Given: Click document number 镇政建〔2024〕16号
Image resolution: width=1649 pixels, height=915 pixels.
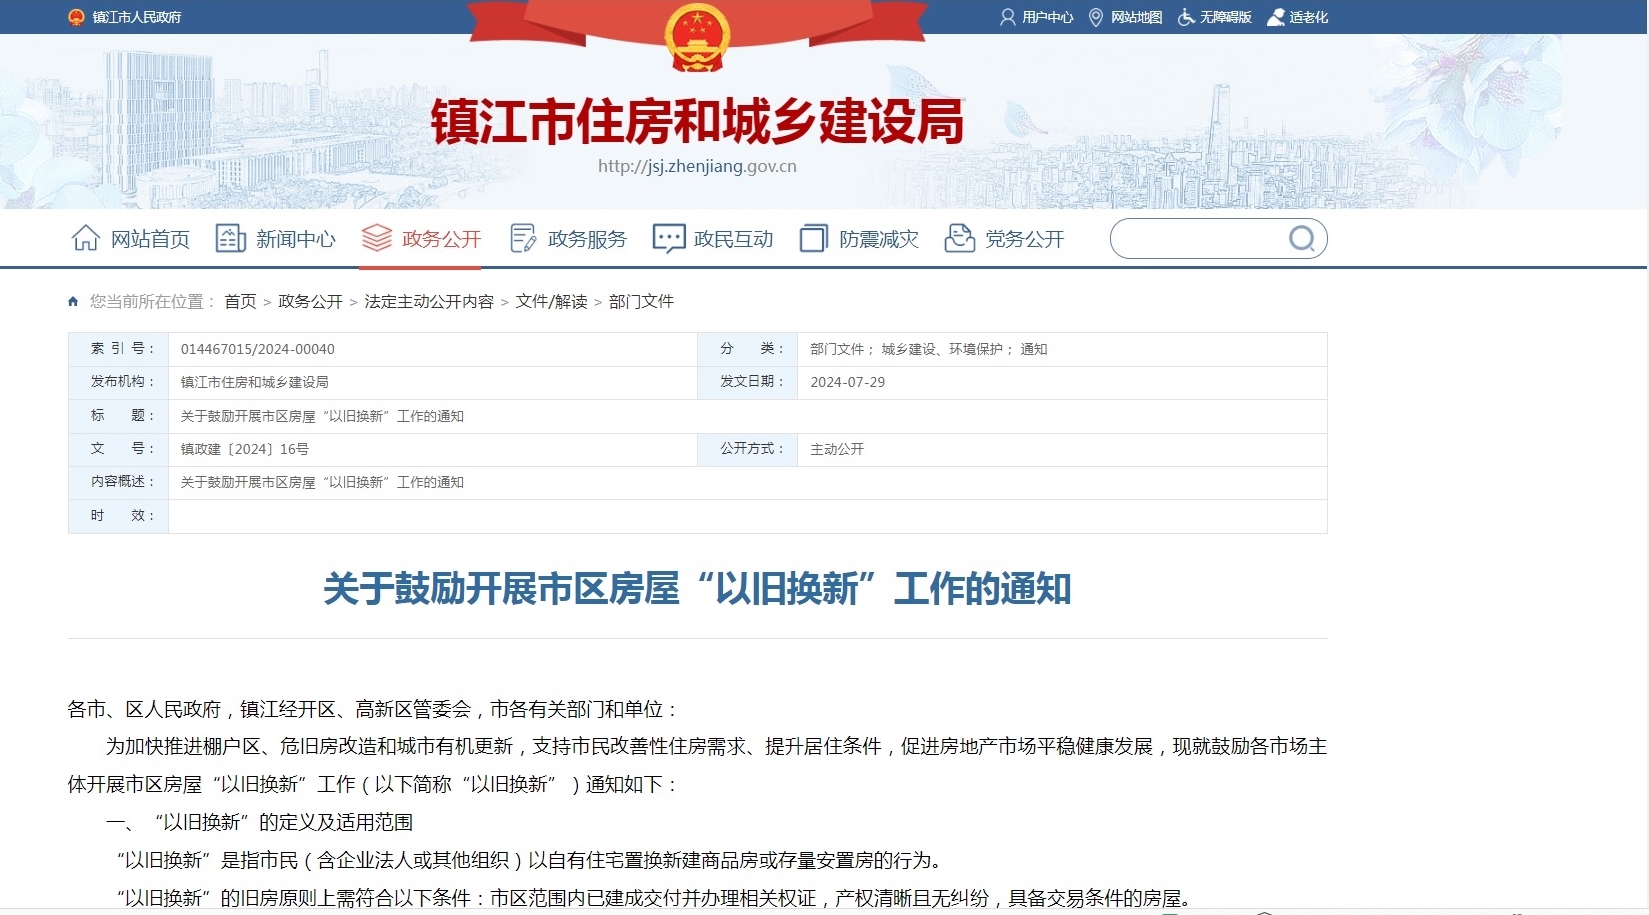Looking at the screenshot, I should click(x=245, y=449).
